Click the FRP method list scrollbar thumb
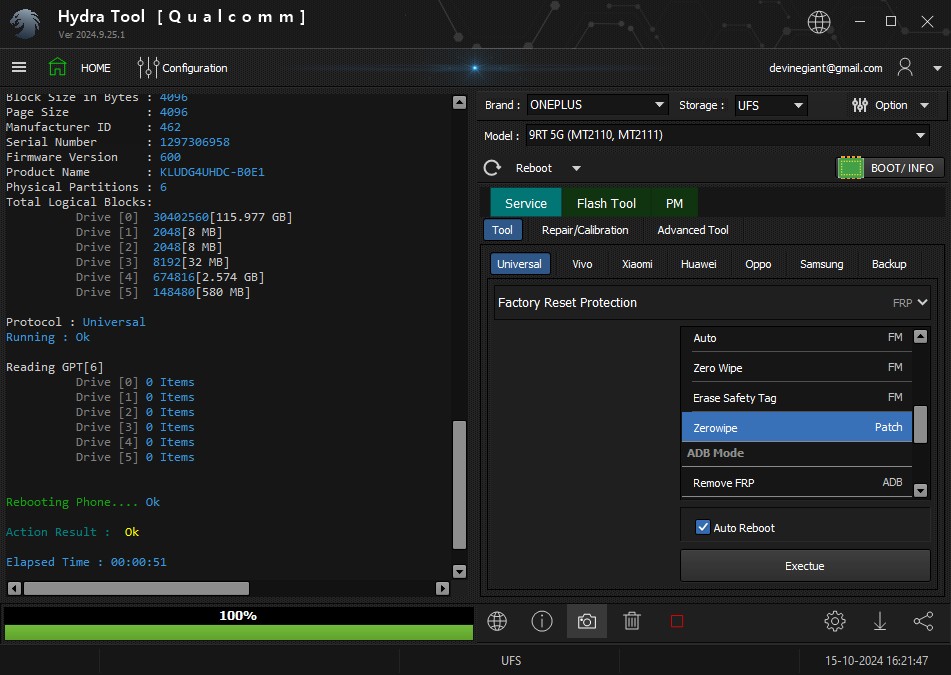Image resolution: width=951 pixels, height=675 pixels. [920, 425]
